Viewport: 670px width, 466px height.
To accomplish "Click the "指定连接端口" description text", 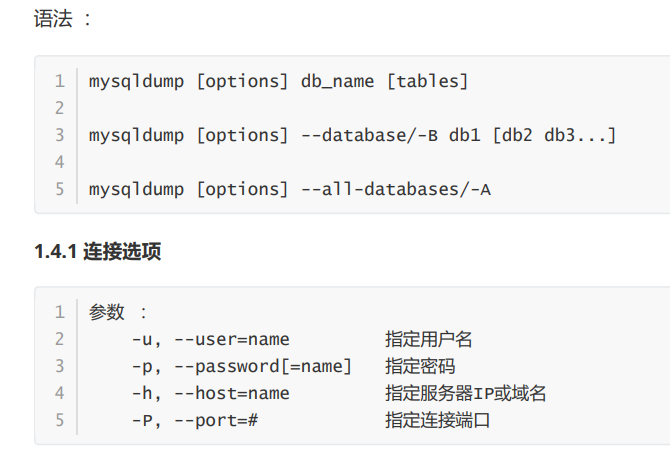I will [x=438, y=420].
